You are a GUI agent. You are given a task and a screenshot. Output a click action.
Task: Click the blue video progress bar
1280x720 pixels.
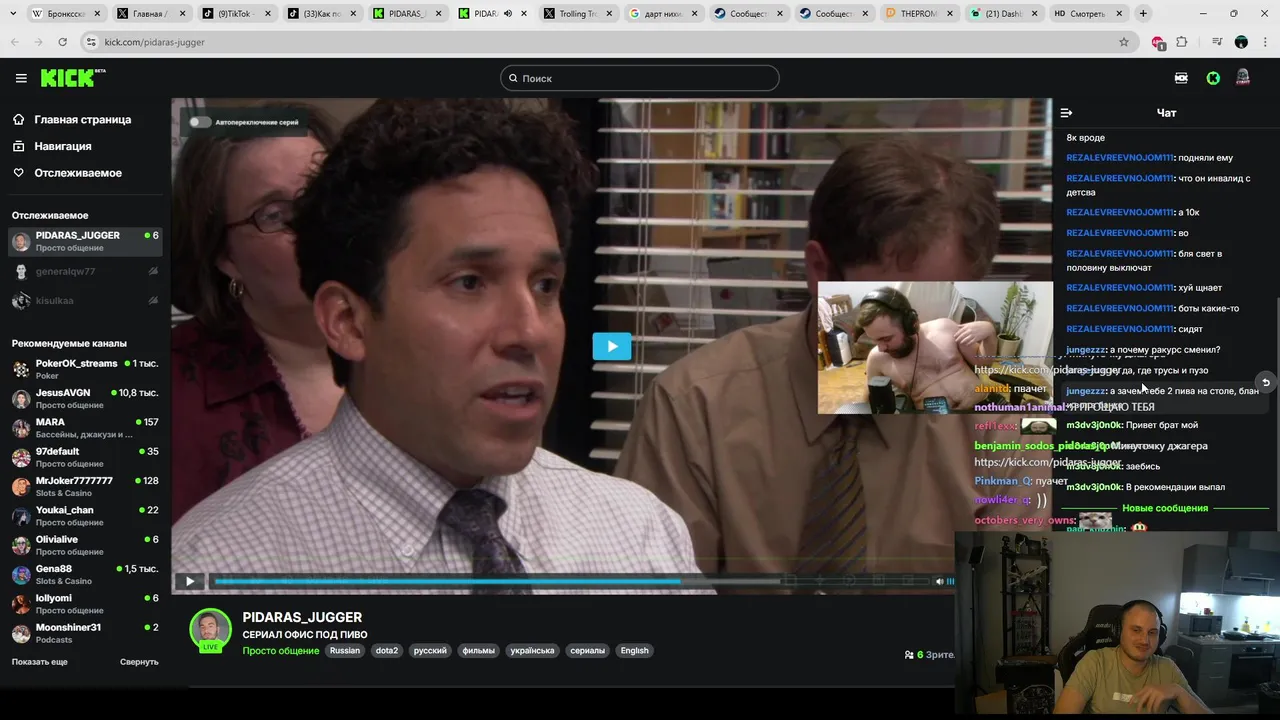coord(448,581)
